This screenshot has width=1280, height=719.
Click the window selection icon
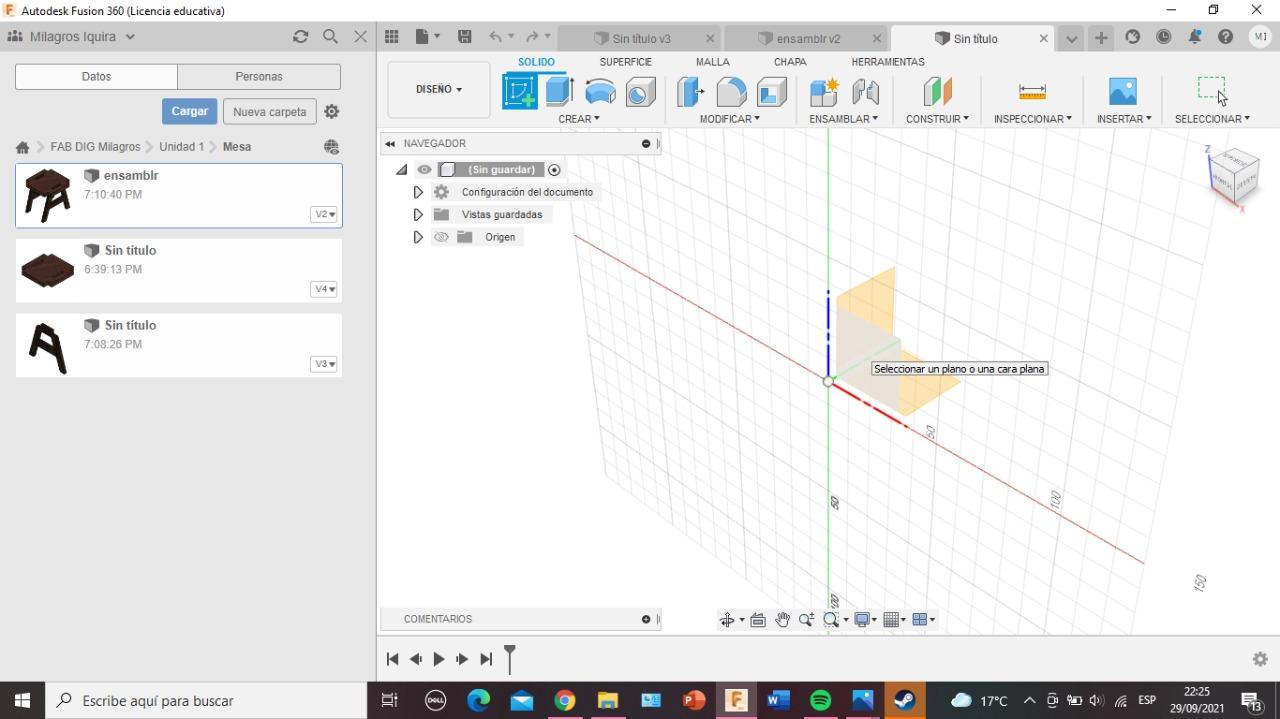[x=1211, y=89]
